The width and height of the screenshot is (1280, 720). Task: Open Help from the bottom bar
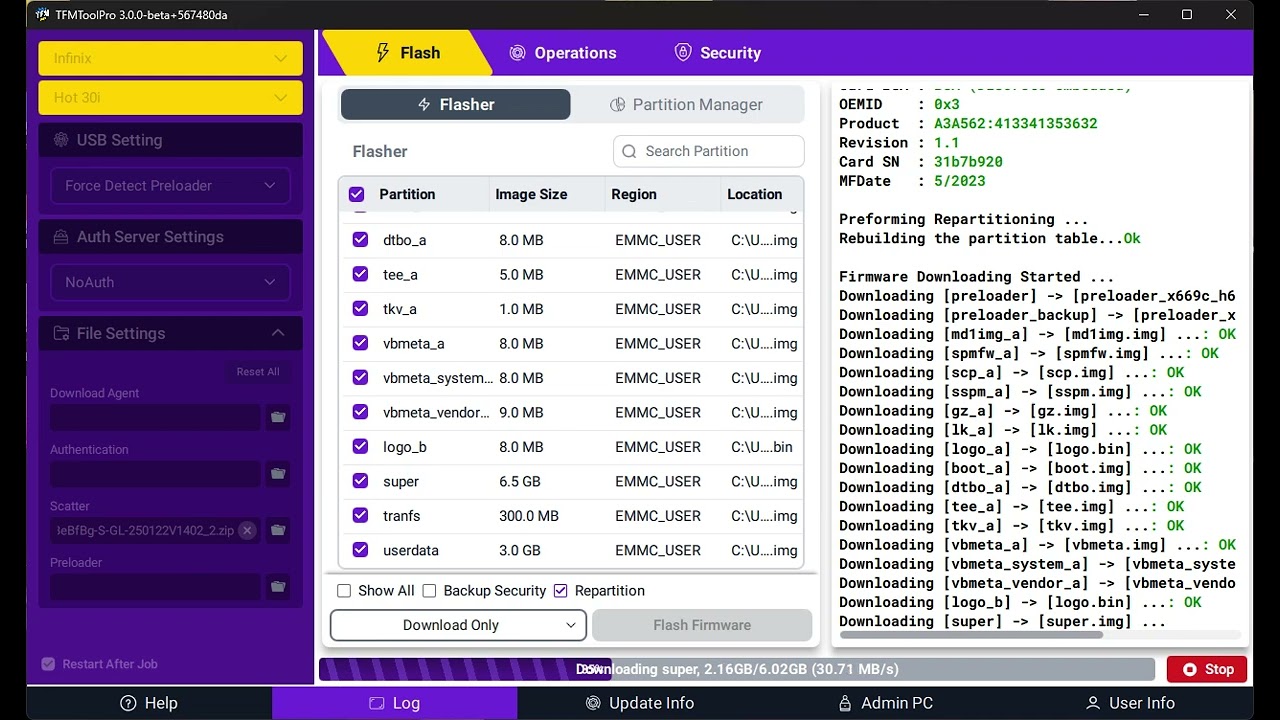(x=149, y=703)
